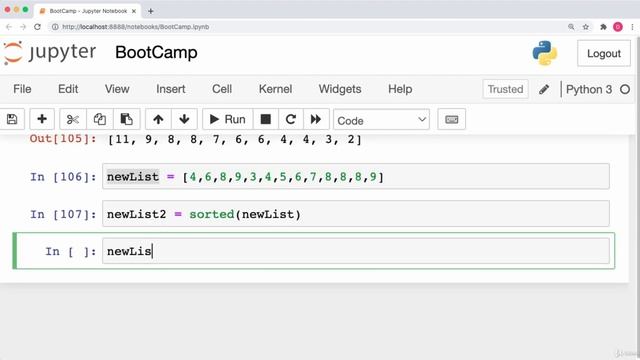This screenshot has width=640, height=360.
Task: Go back in browser history
Action: click(x=9, y=27)
